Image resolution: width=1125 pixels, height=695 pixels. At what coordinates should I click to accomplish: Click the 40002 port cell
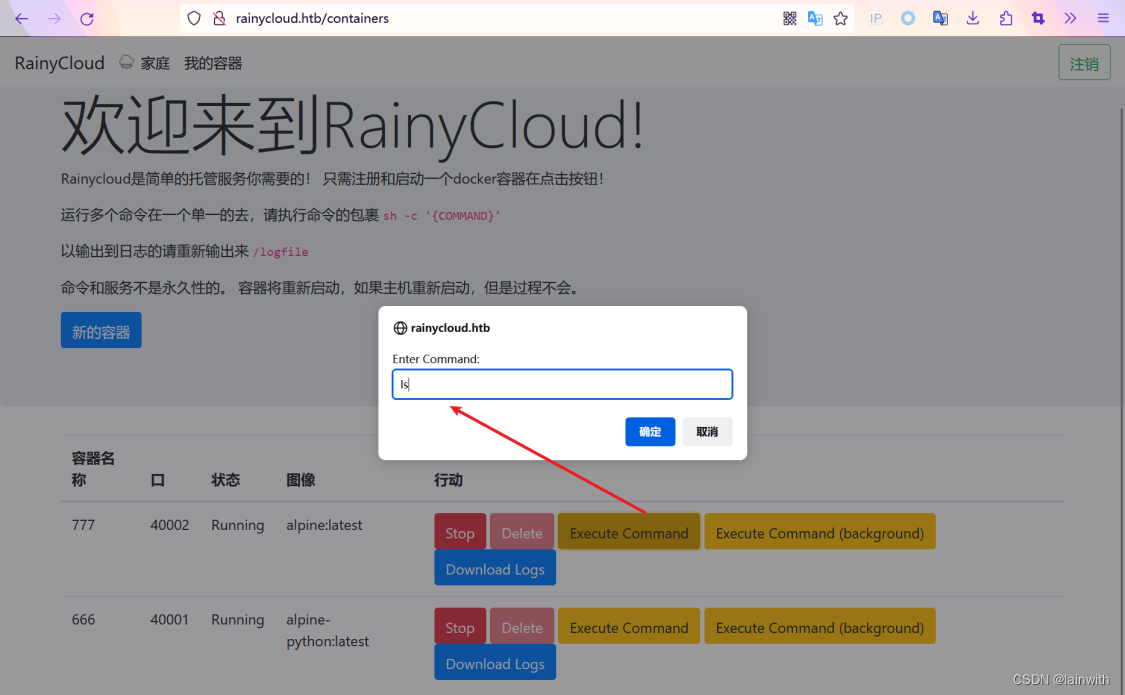169,525
